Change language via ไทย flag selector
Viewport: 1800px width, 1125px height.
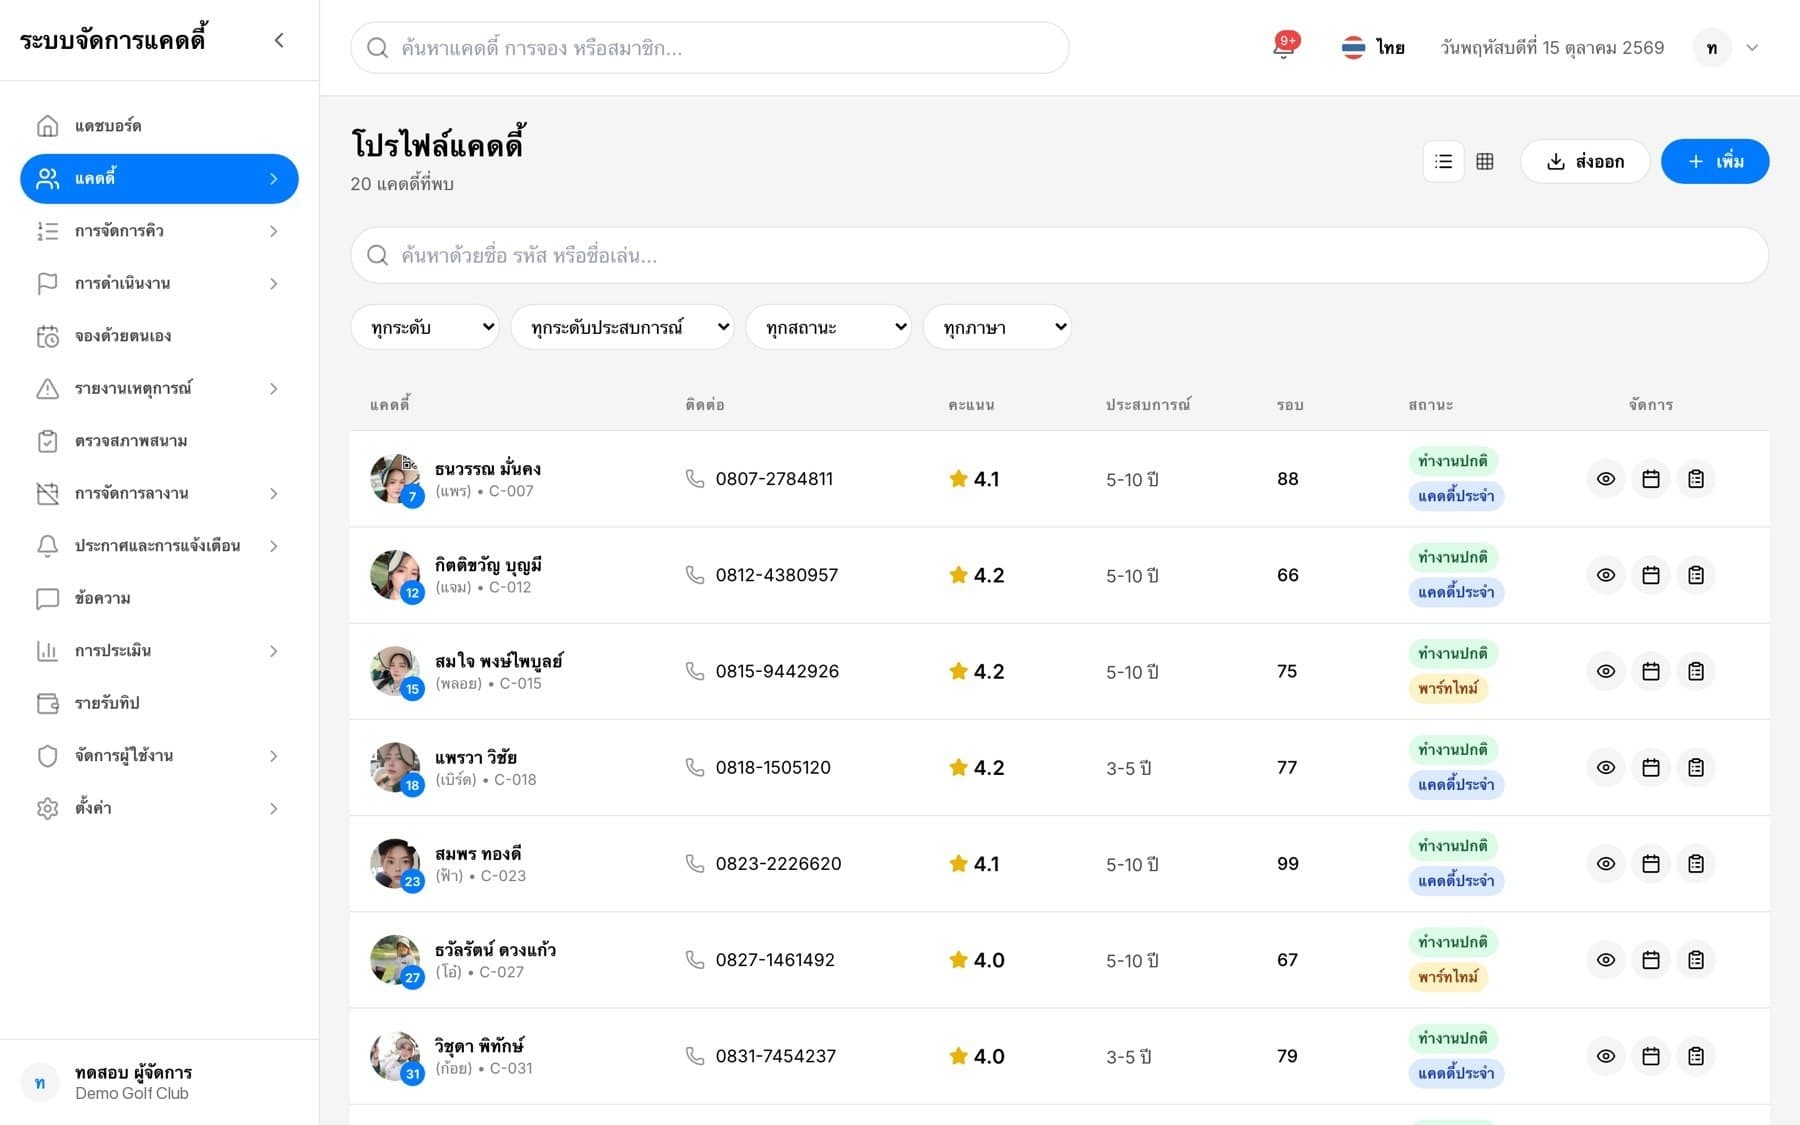pos(1373,47)
